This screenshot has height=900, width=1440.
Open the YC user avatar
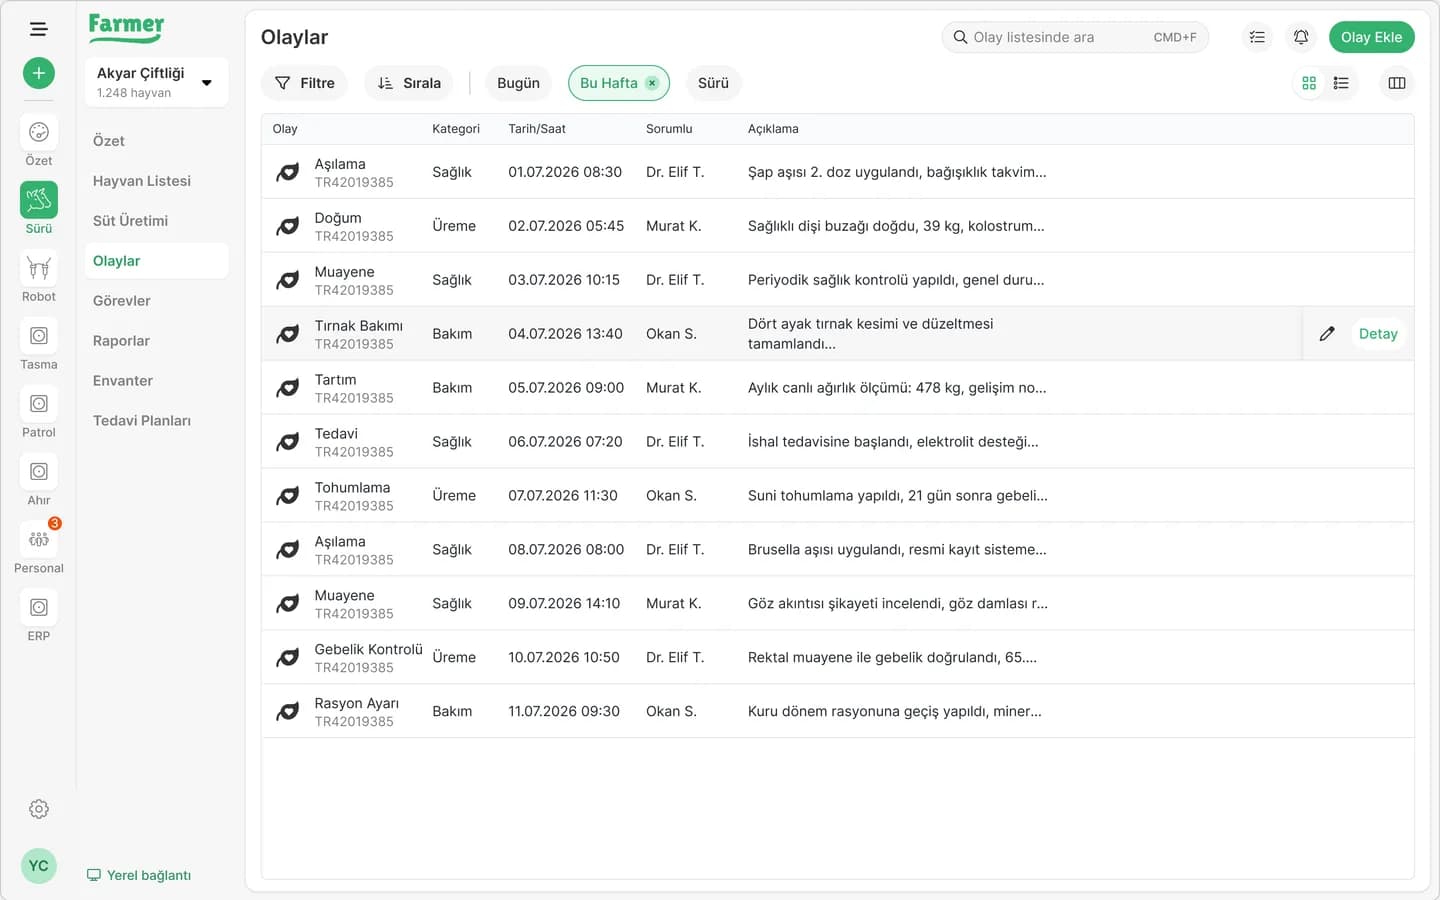39,866
